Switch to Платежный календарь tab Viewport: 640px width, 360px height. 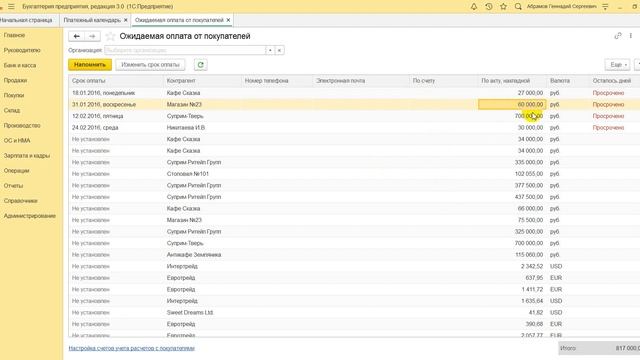coord(92,20)
